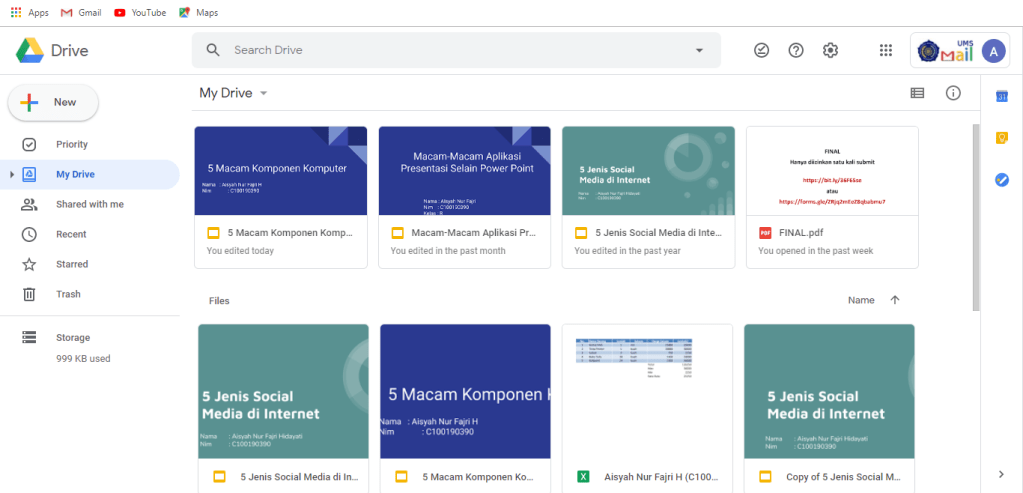The image size is (1023, 493).
Task: Click the New button
Action: tap(53, 102)
